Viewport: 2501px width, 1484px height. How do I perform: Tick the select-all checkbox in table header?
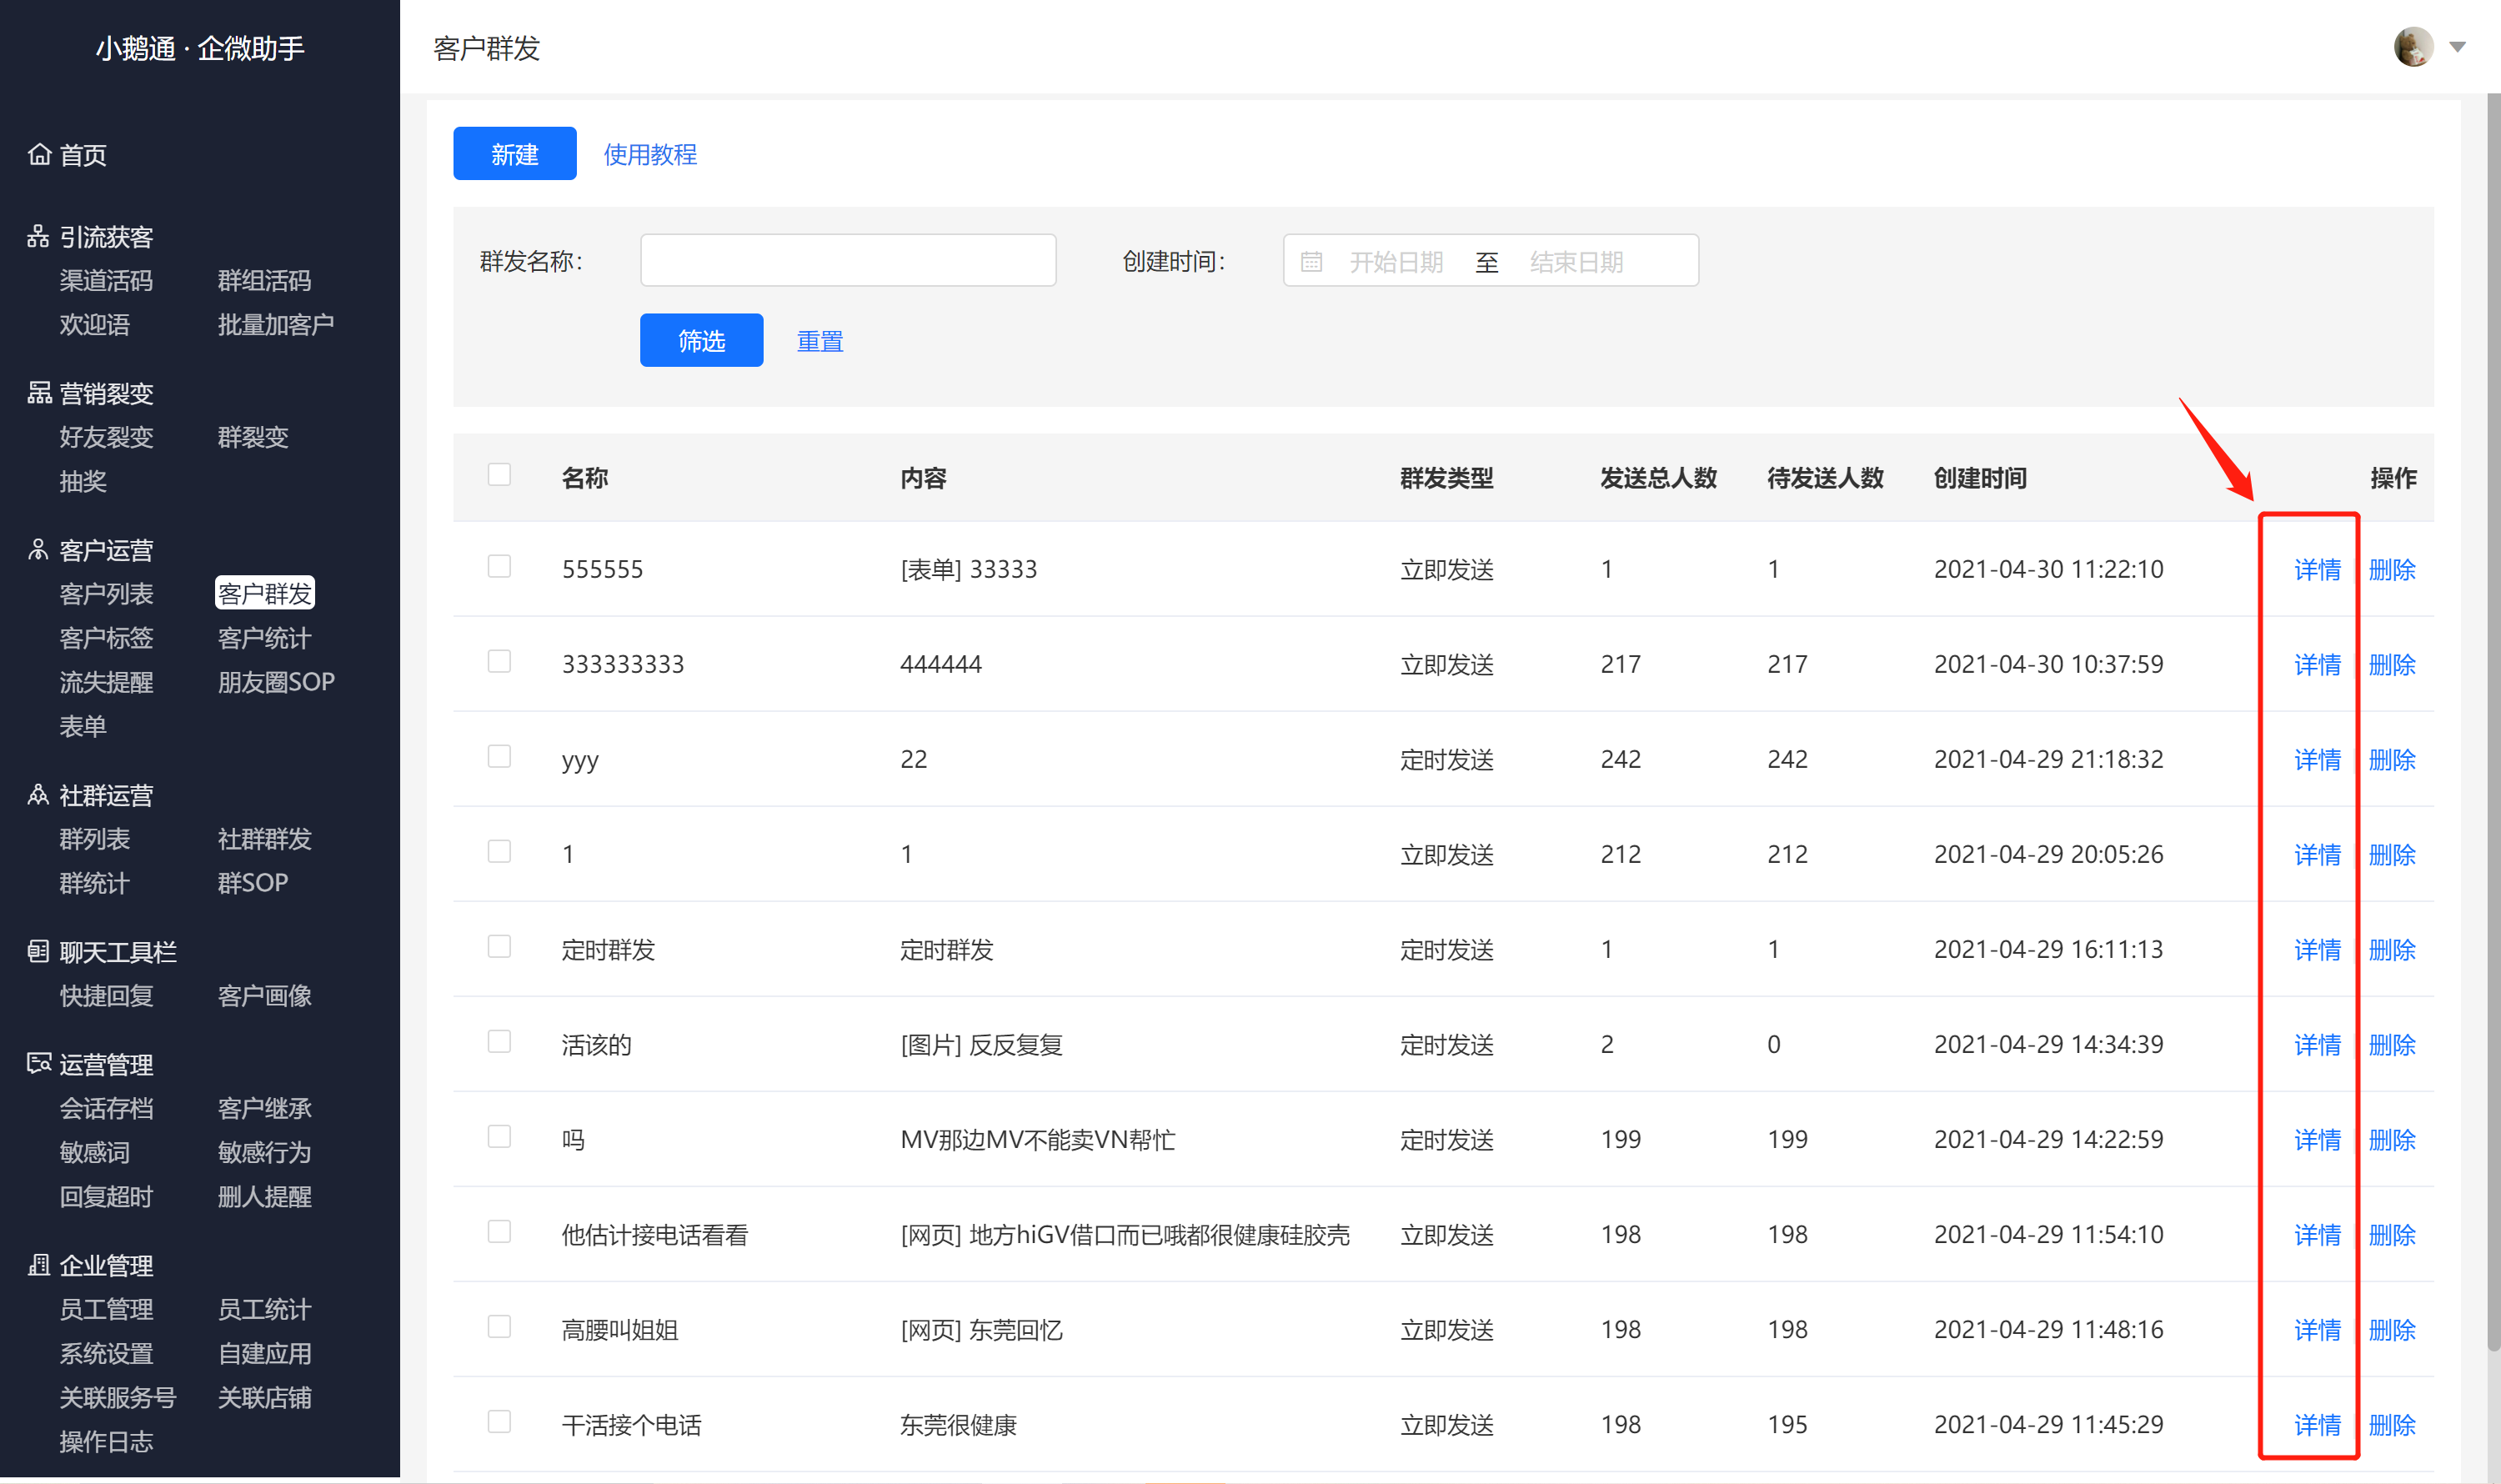pyautogui.click(x=499, y=474)
